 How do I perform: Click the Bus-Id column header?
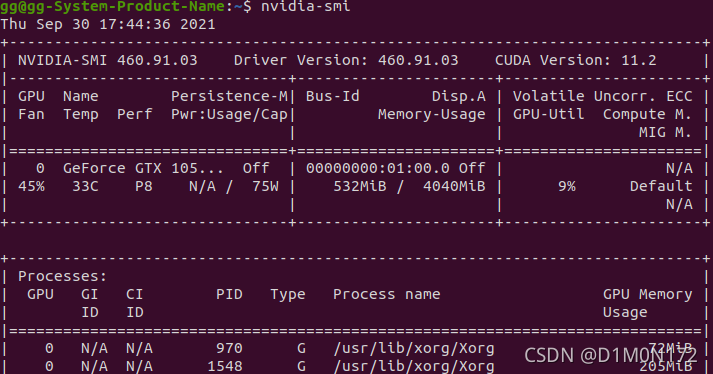click(x=332, y=96)
